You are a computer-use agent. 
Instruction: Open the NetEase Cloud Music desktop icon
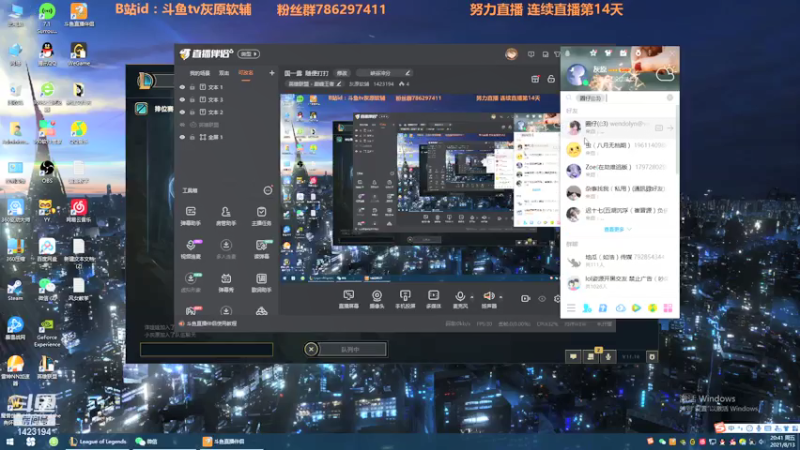point(78,211)
